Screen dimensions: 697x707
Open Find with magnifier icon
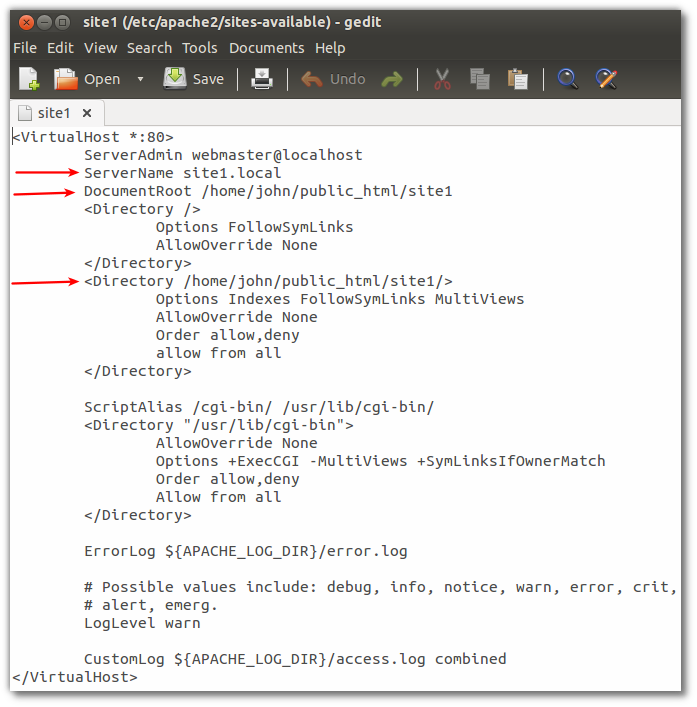[x=568, y=79]
